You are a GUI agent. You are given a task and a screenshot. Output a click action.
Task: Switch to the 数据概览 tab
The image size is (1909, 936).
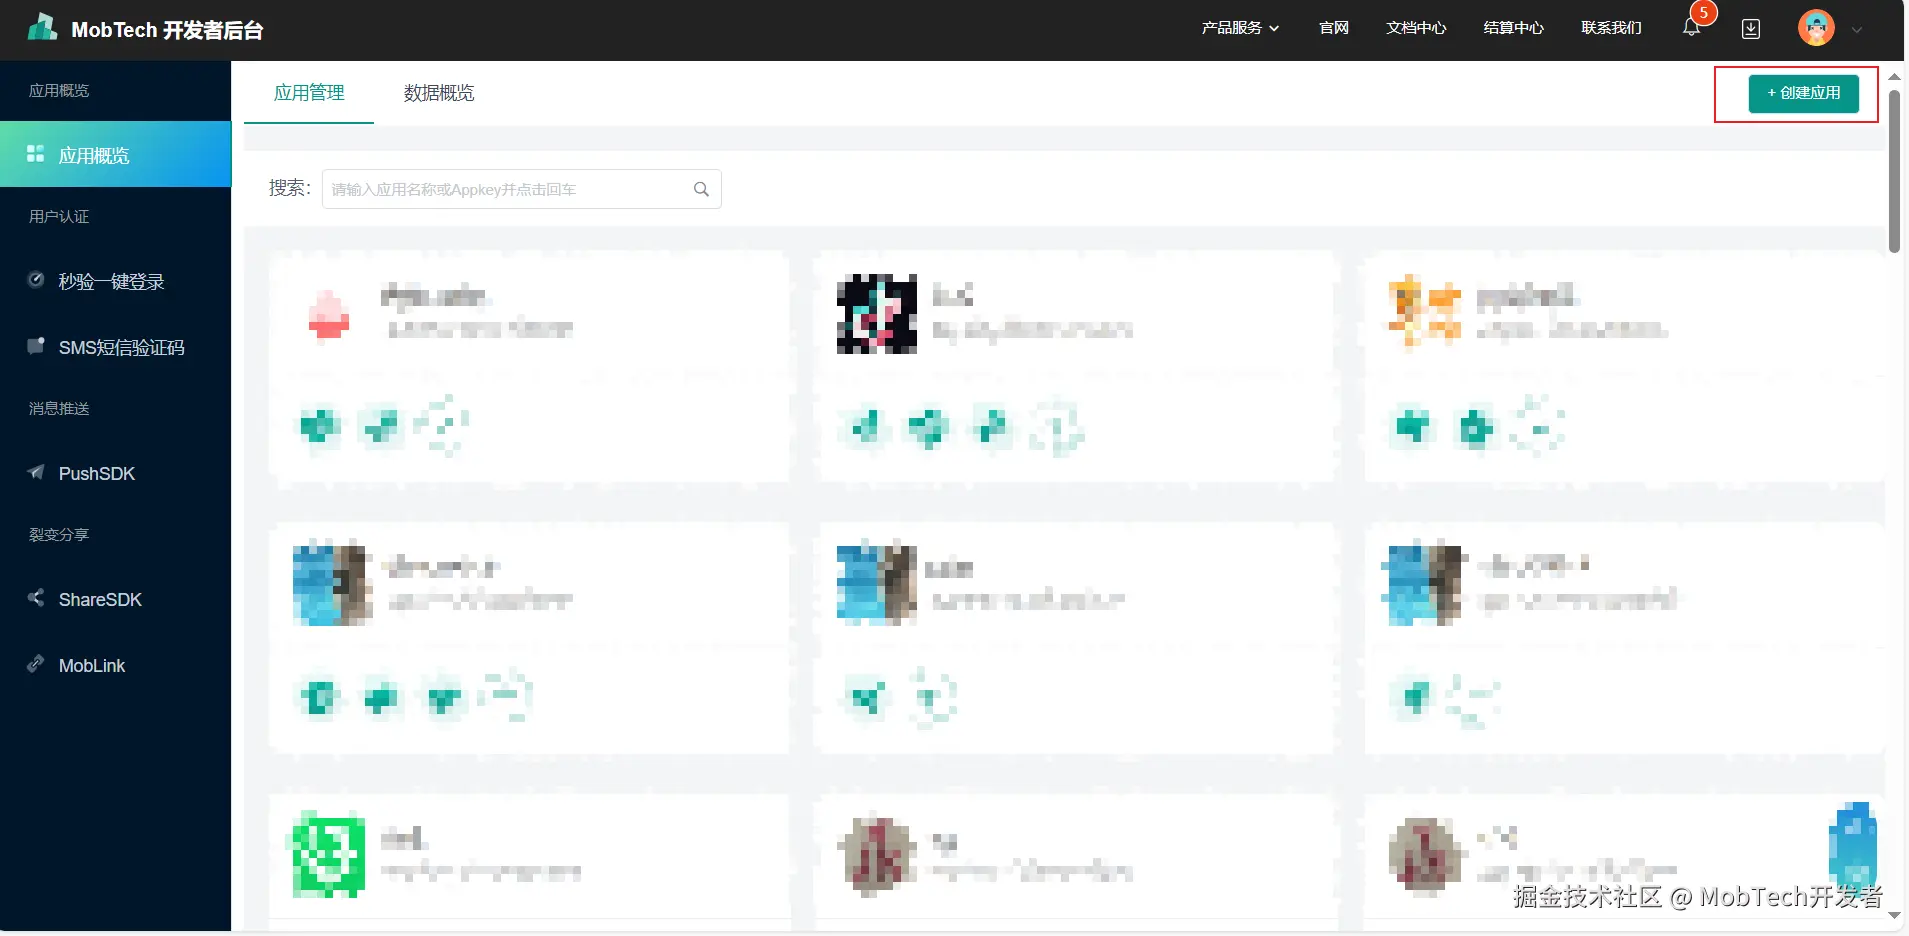[x=439, y=93]
